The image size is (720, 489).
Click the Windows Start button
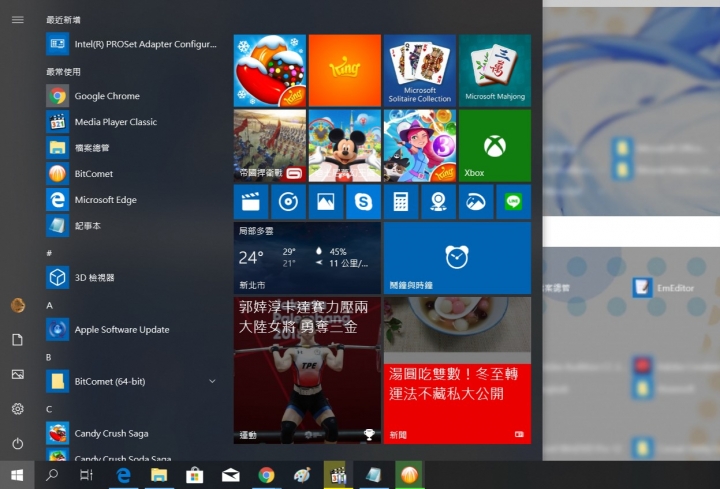17,475
